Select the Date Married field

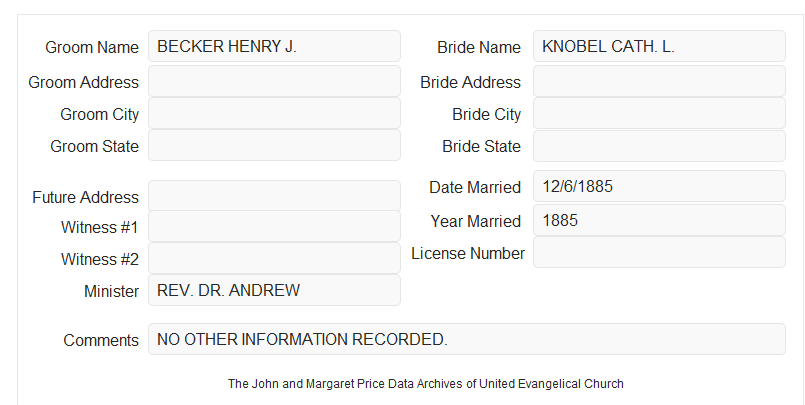pos(659,186)
